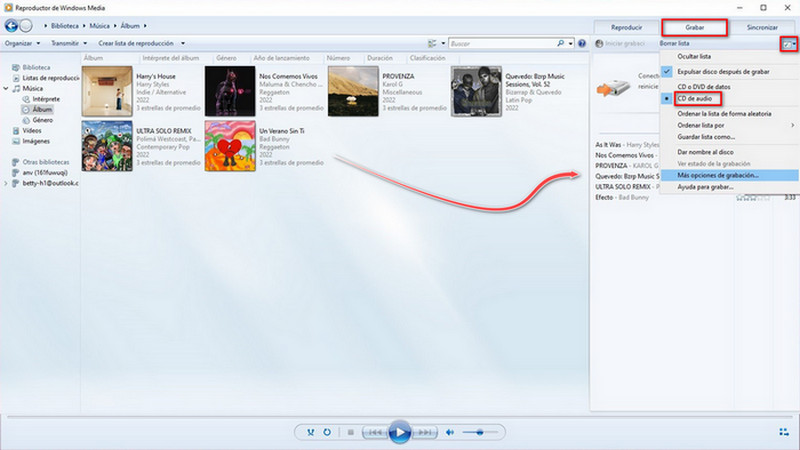
Task: Sort by Género column header
Action: [226, 58]
